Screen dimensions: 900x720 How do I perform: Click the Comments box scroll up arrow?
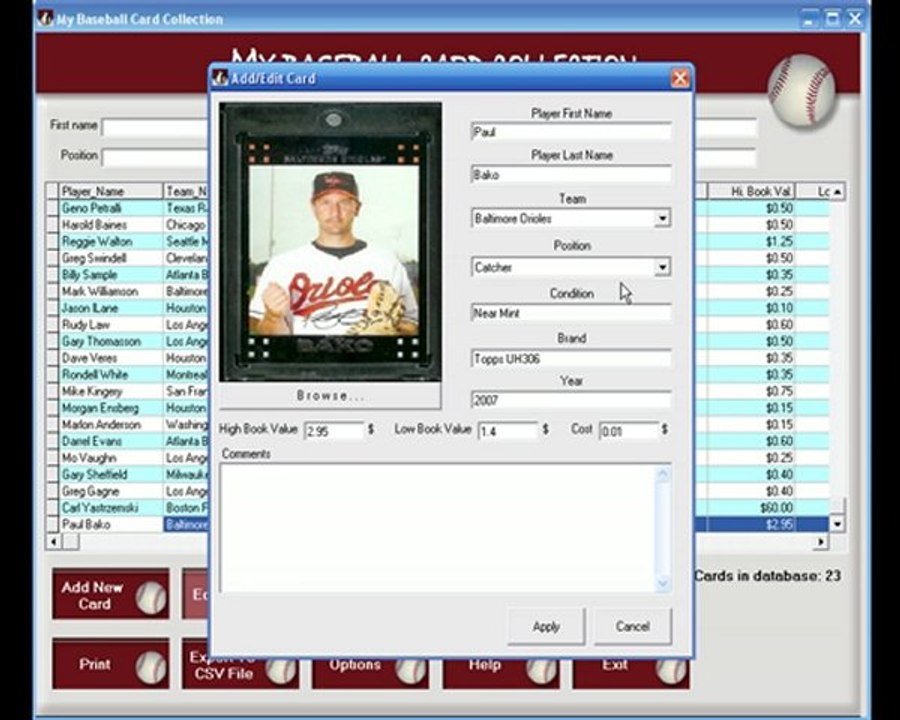coord(663,474)
